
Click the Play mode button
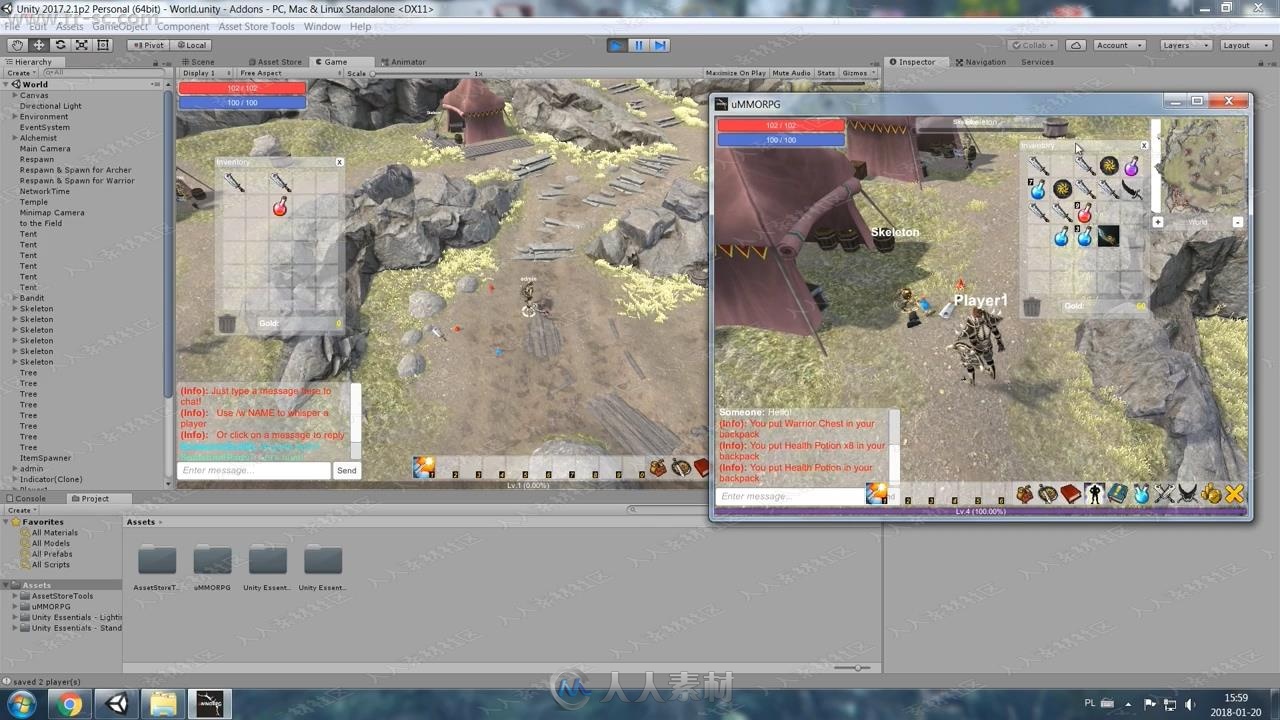[617, 45]
